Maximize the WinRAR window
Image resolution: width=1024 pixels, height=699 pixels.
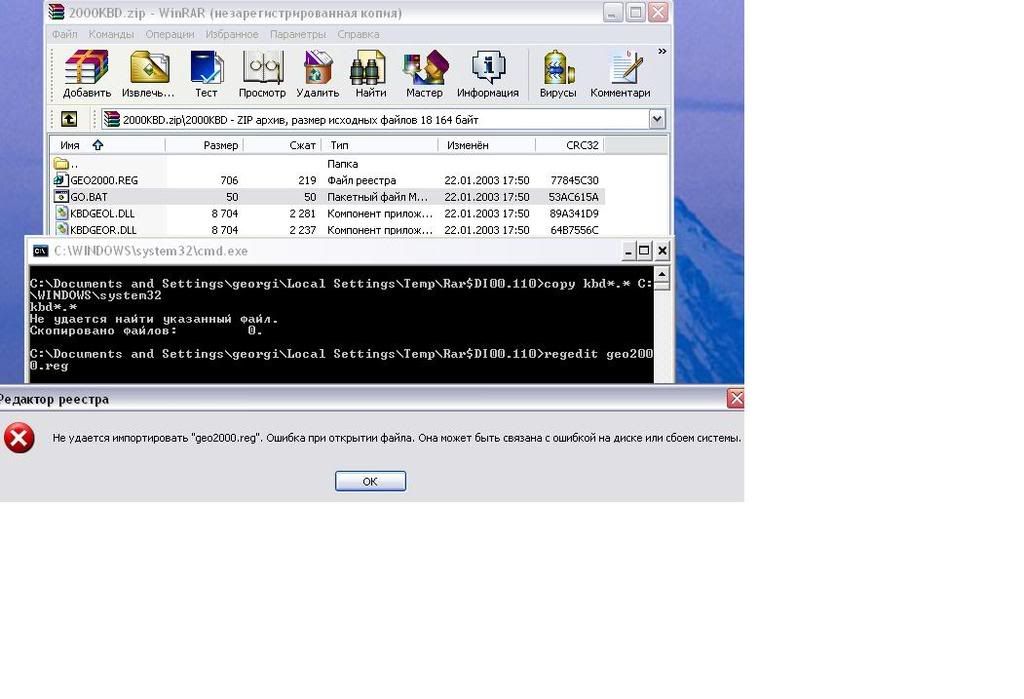pyautogui.click(x=635, y=12)
